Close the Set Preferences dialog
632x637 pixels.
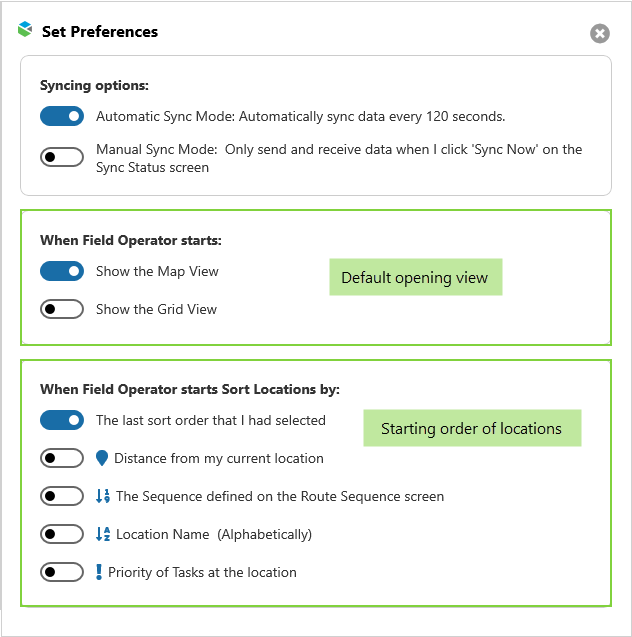pyautogui.click(x=599, y=34)
